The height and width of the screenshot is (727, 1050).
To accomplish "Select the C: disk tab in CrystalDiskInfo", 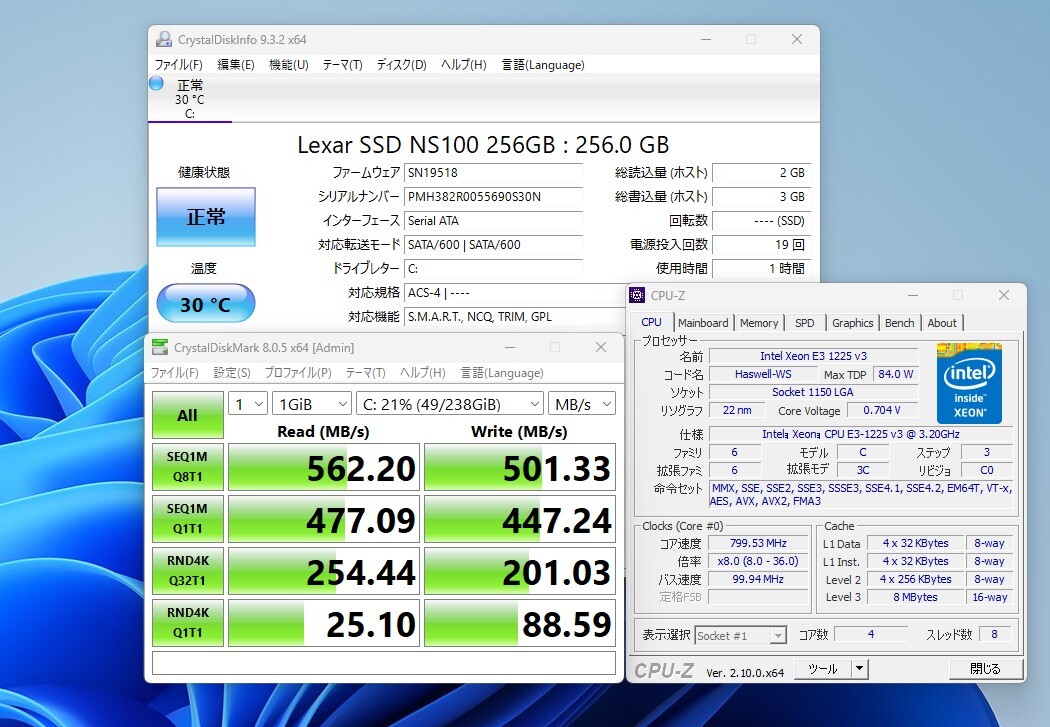I will (190, 99).
